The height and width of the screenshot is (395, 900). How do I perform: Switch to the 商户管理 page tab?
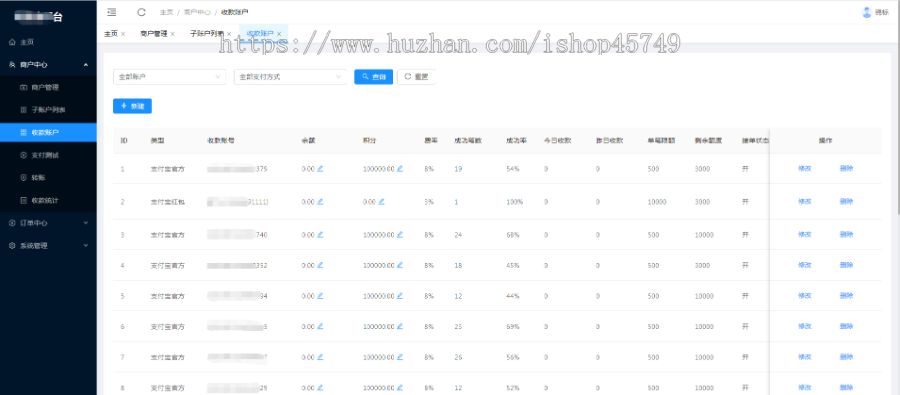tap(154, 34)
